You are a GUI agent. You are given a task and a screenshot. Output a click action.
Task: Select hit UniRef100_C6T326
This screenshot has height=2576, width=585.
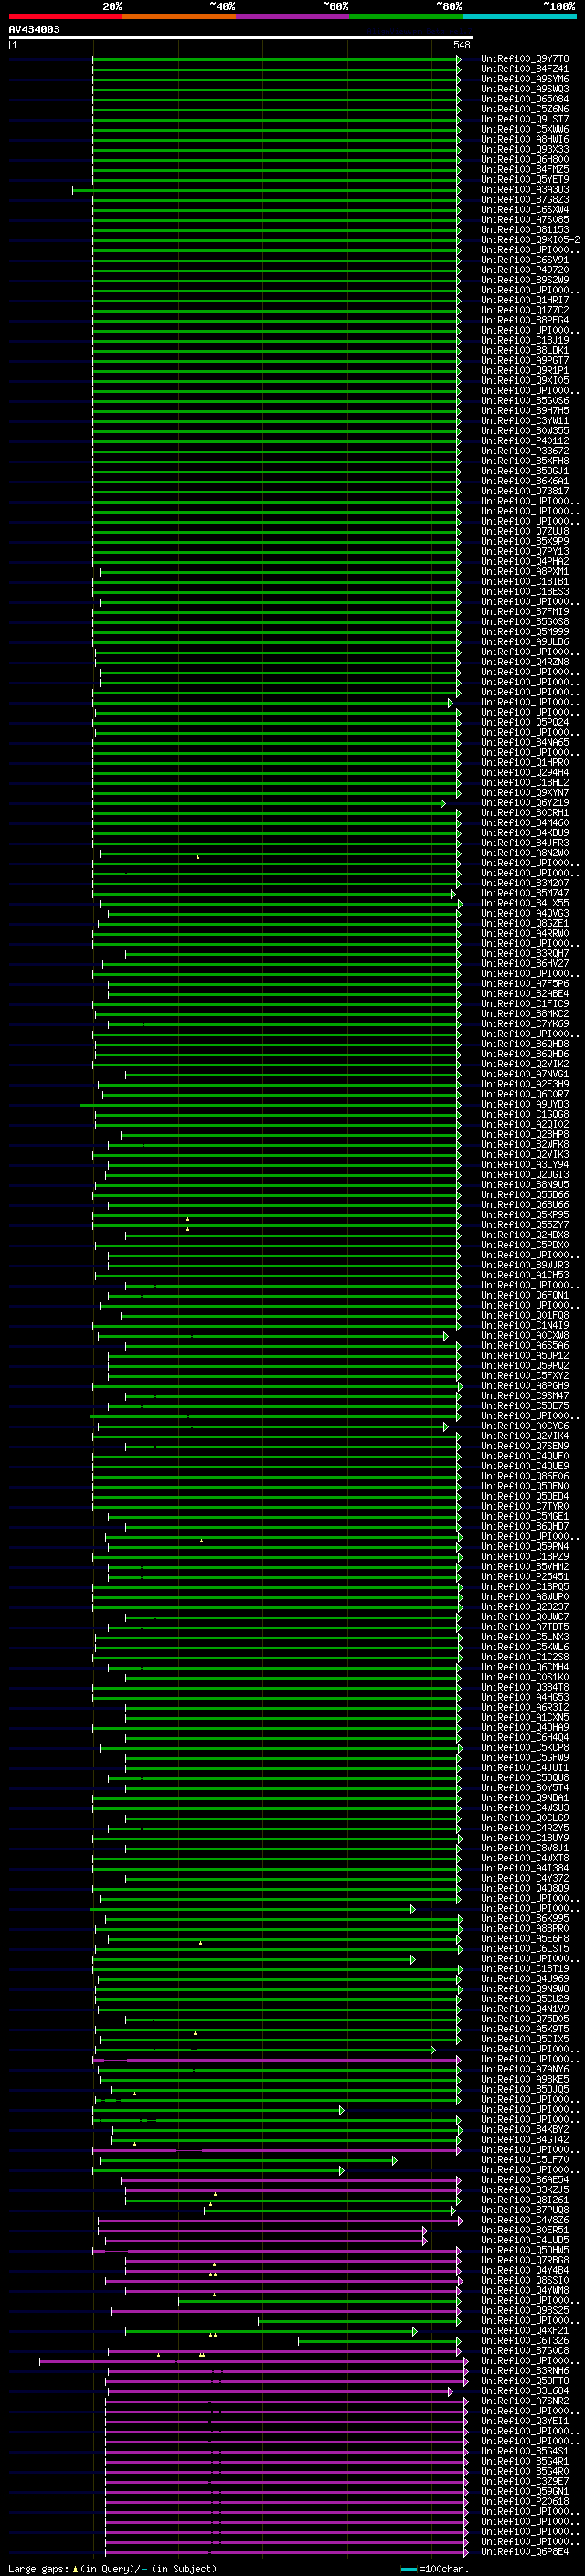pyautogui.click(x=525, y=2342)
